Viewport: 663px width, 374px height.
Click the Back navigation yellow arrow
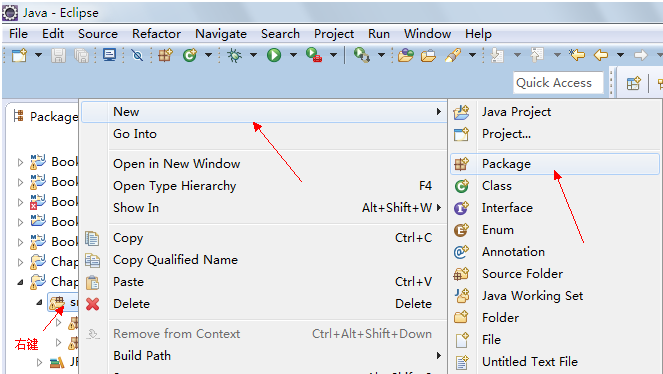coord(601,55)
